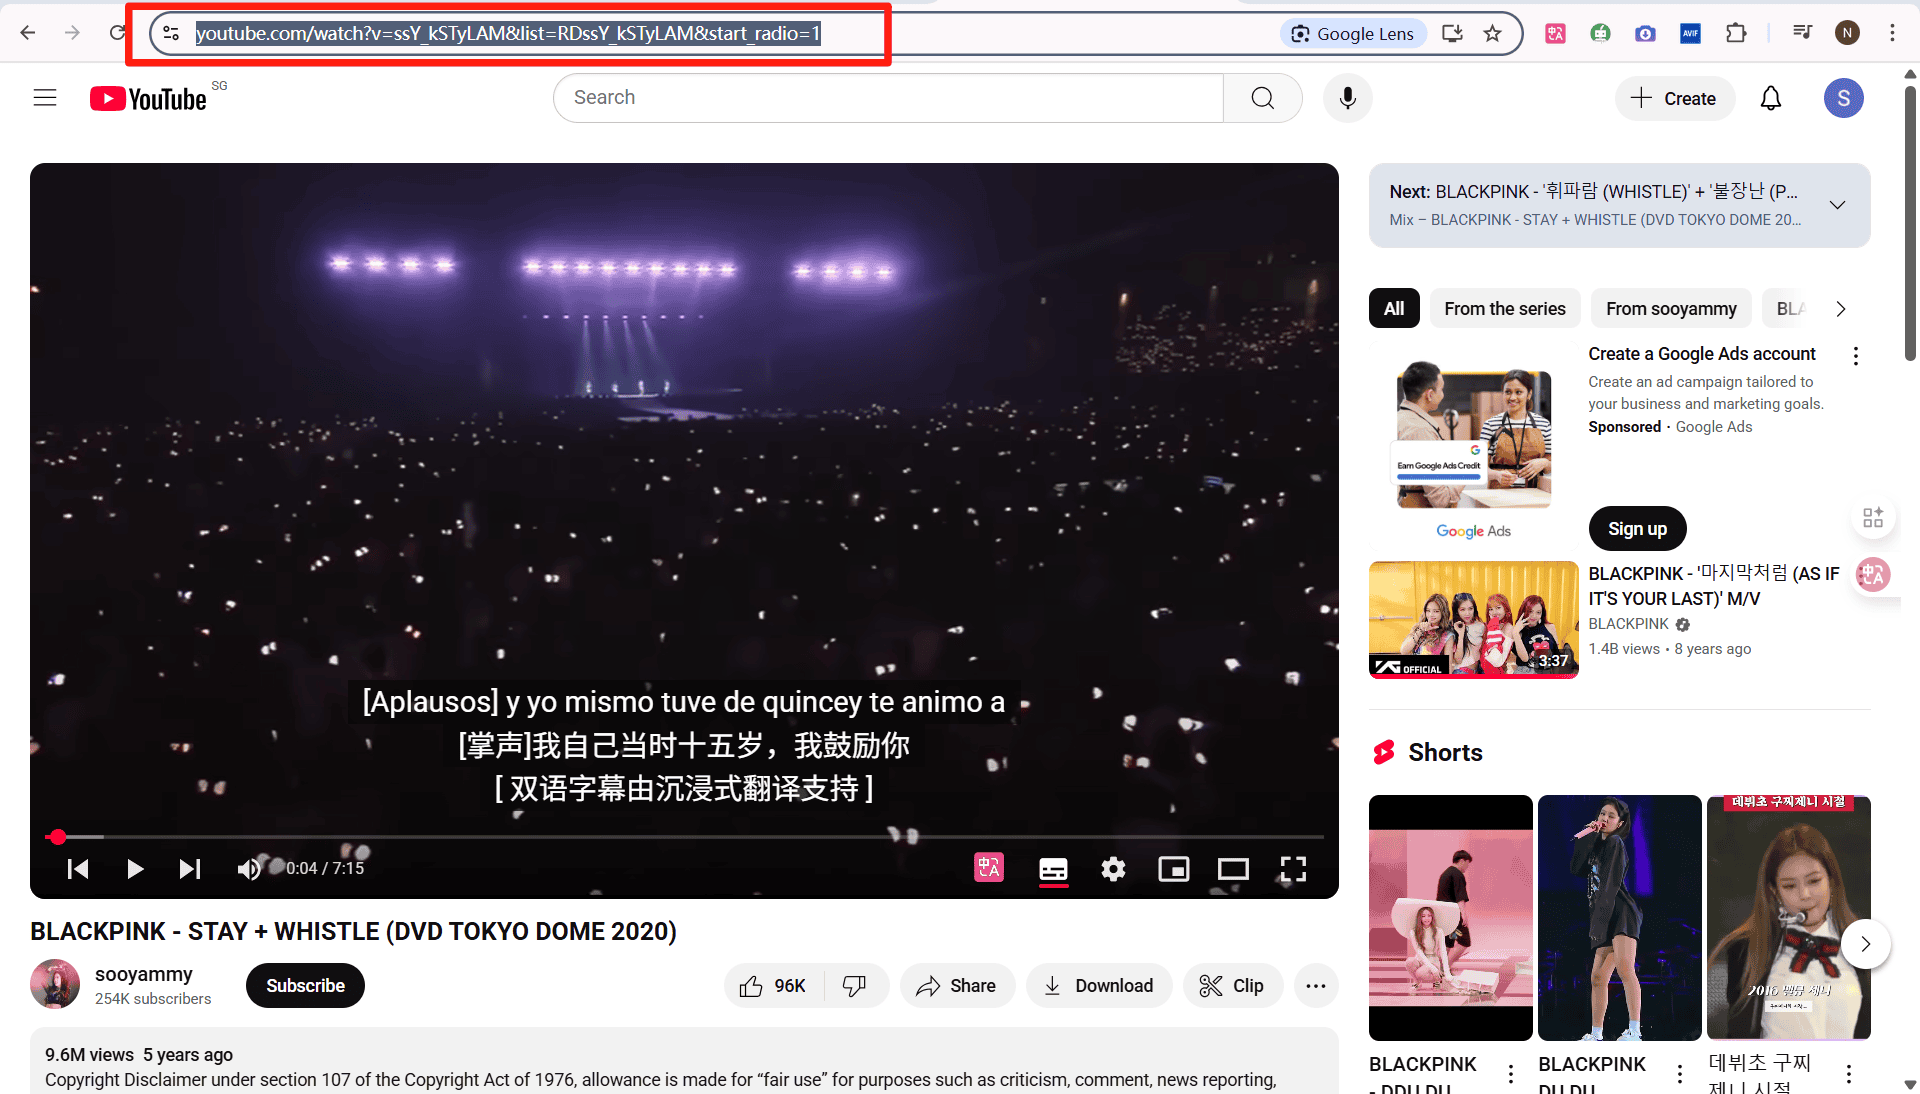Focus the YouTube search field
Image resolution: width=1920 pixels, height=1094 pixels.
click(x=888, y=98)
